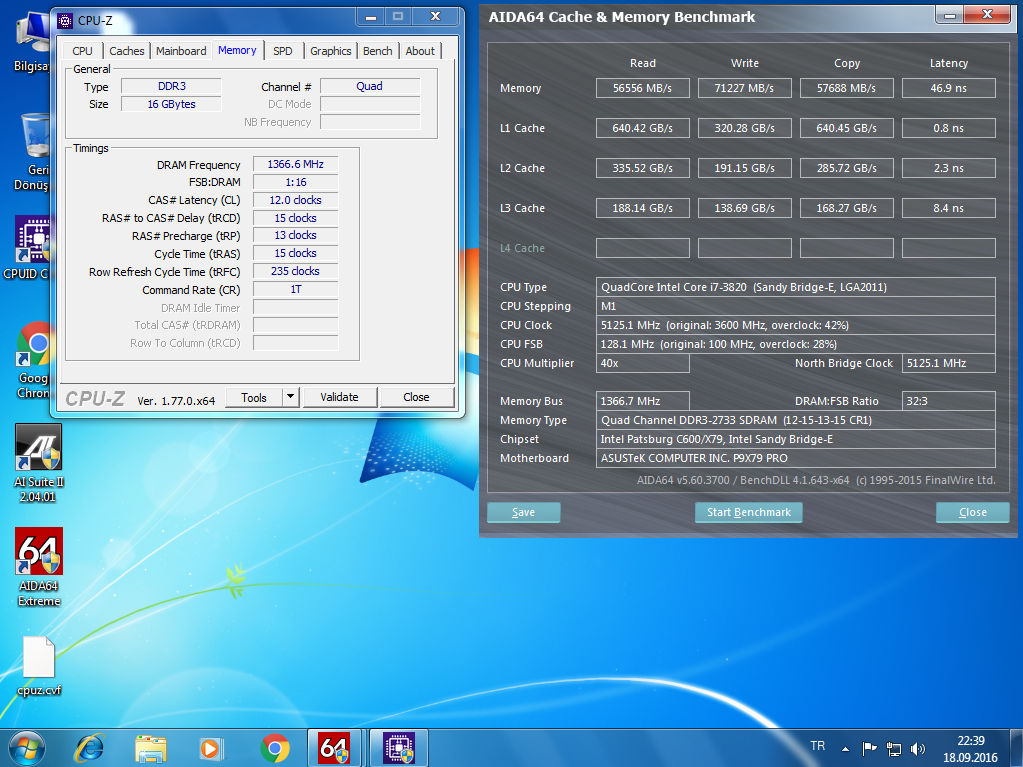Click the TR input language indicator
The height and width of the screenshot is (767, 1023).
817,746
